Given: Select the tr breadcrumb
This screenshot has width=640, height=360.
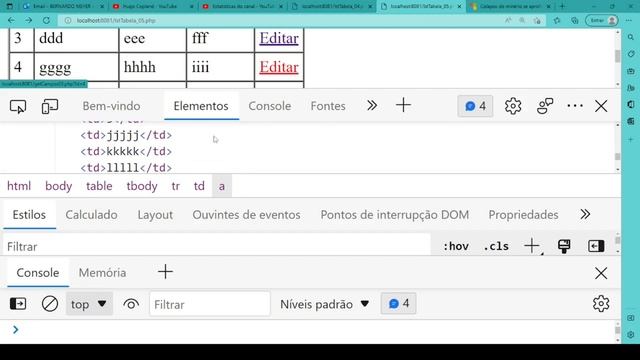Looking at the screenshot, I should pyautogui.click(x=176, y=186).
